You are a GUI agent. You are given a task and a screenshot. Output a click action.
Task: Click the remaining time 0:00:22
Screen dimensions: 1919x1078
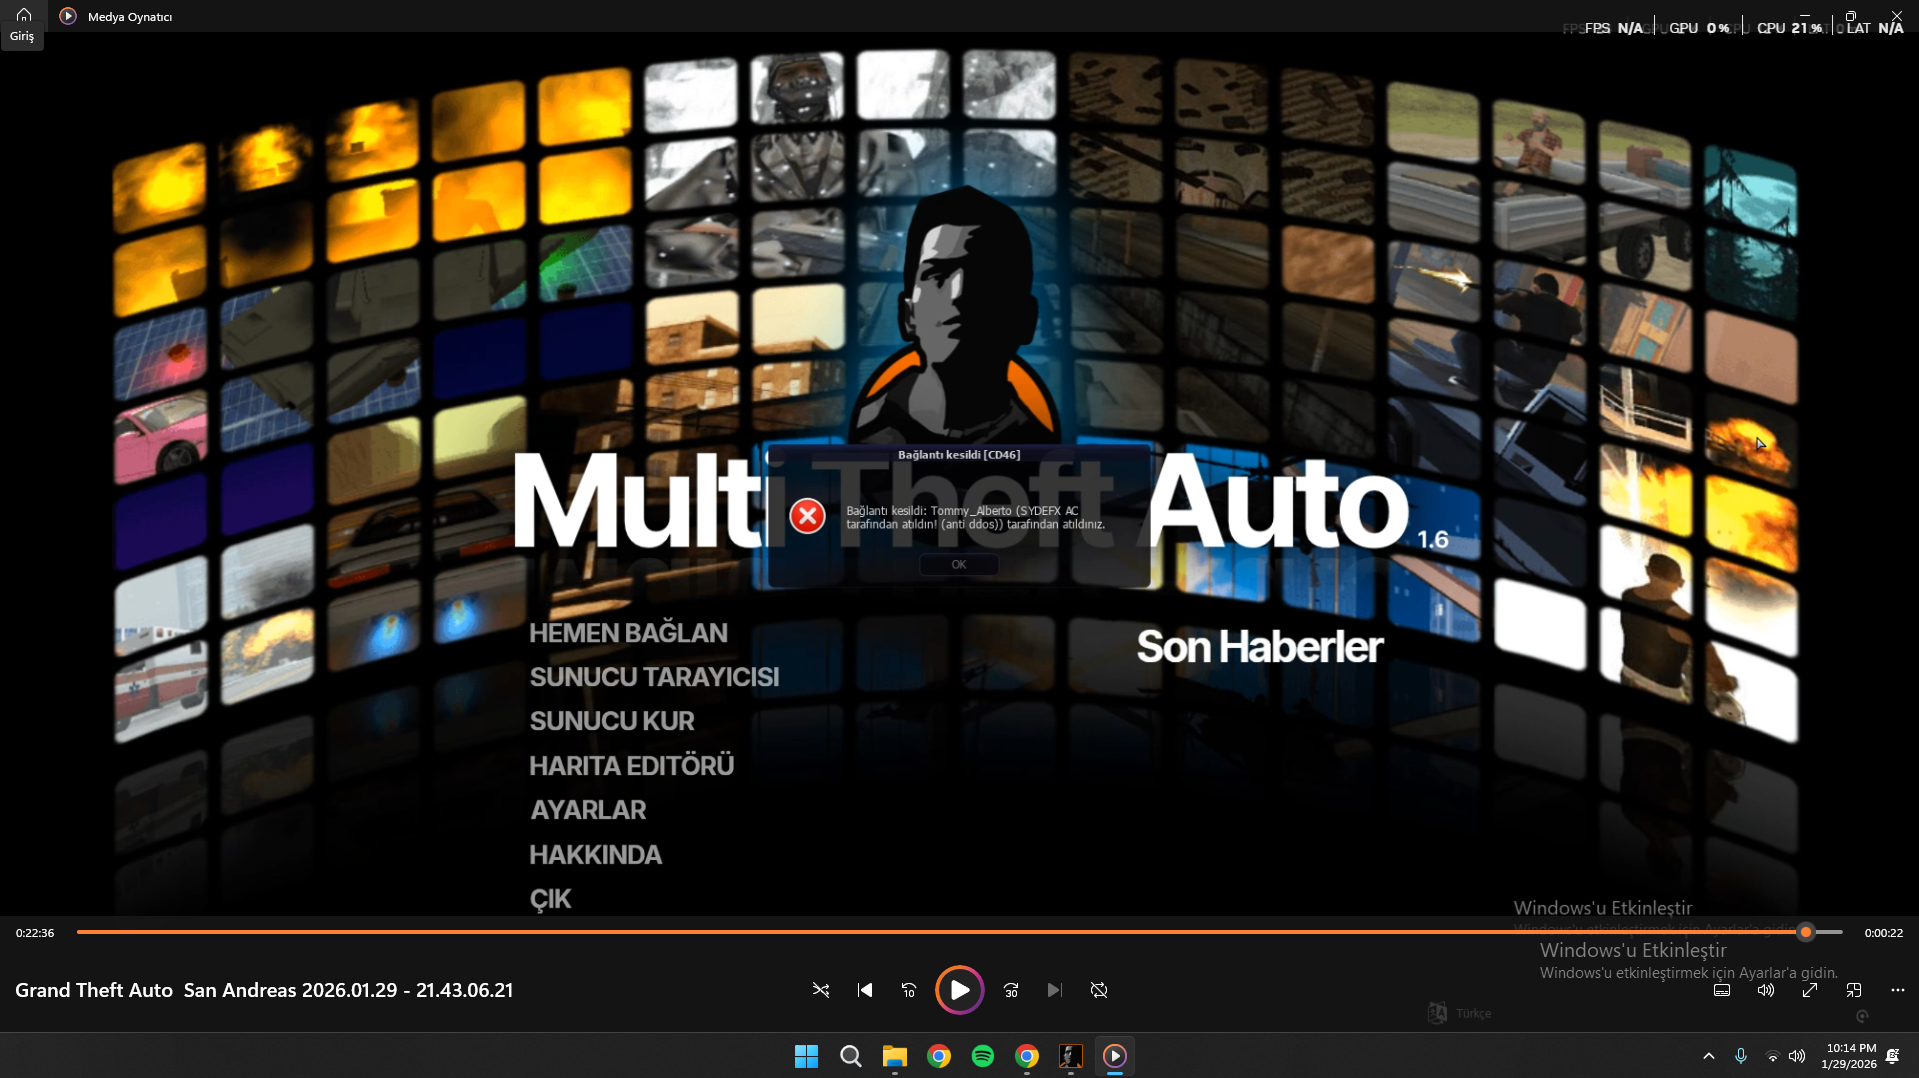pyautogui.click(x=1883, y=933)
